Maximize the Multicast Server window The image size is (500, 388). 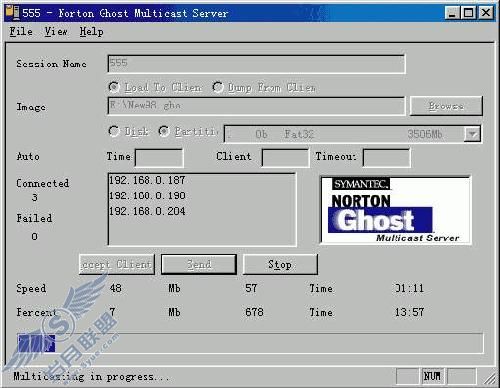coord(468,13)
